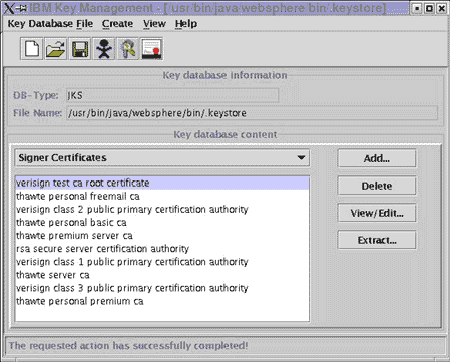The width and height of the screenshot is (450, 362).
Task: Click the stick figure person toolbar icon
Action: [x=104, y=49]
